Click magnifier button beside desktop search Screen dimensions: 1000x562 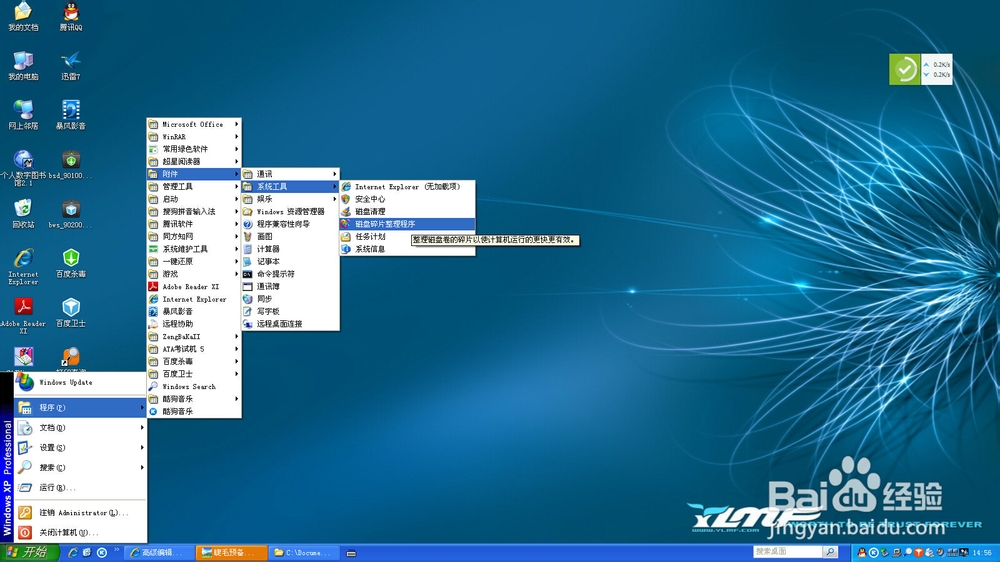830,552
